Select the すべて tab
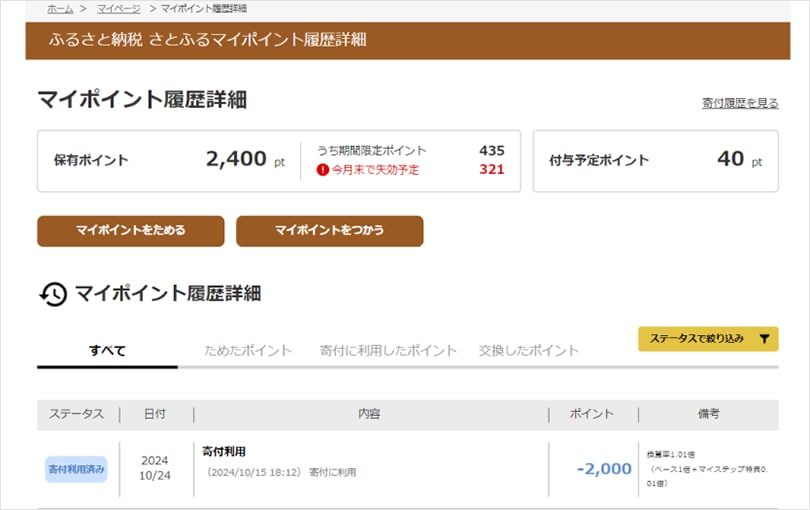810x510 pixels. pos(107,351)
